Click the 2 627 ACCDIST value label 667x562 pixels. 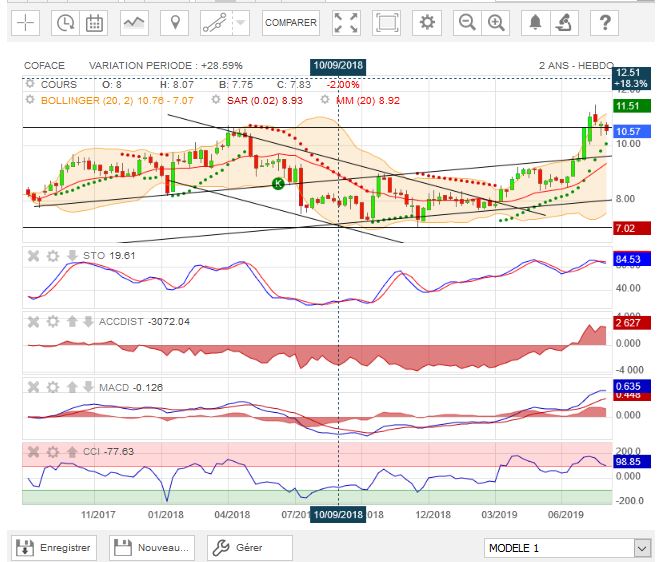click(632, 323)
